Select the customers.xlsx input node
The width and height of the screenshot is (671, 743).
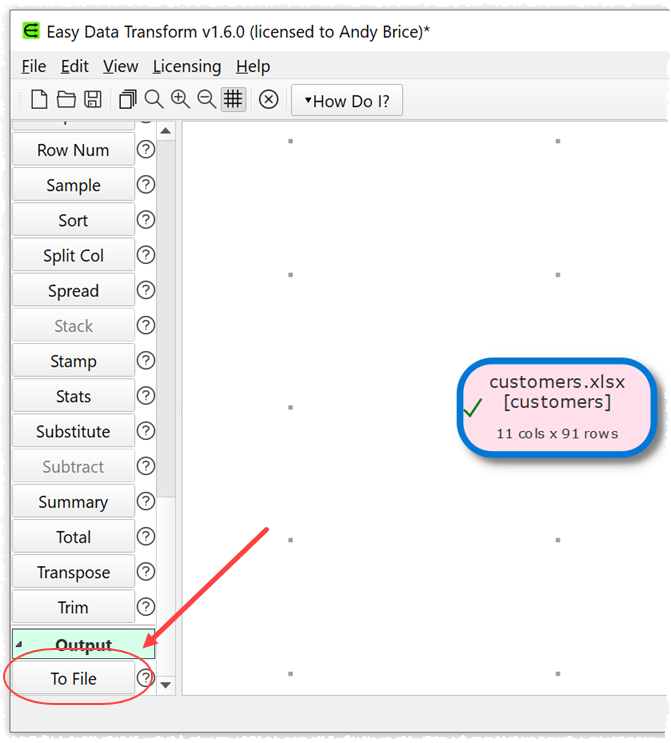click(x=557, y=408)
